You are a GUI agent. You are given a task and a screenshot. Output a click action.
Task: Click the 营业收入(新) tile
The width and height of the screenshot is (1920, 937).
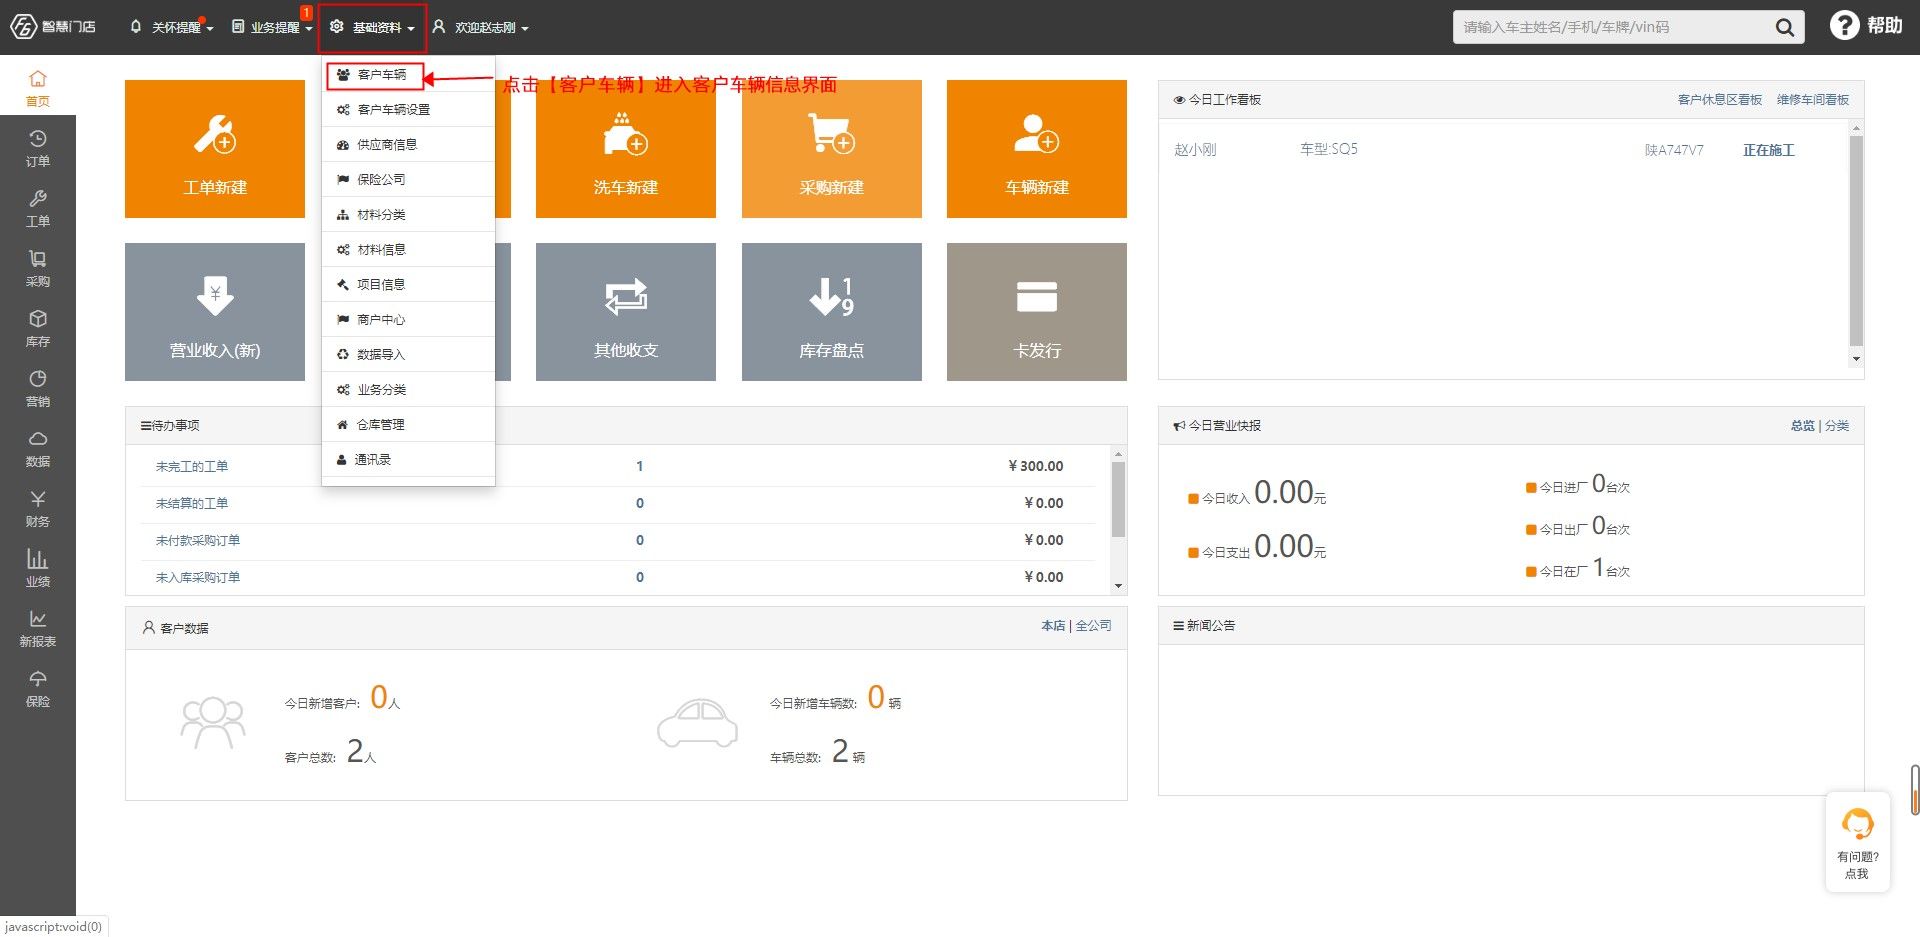[215, 312]
